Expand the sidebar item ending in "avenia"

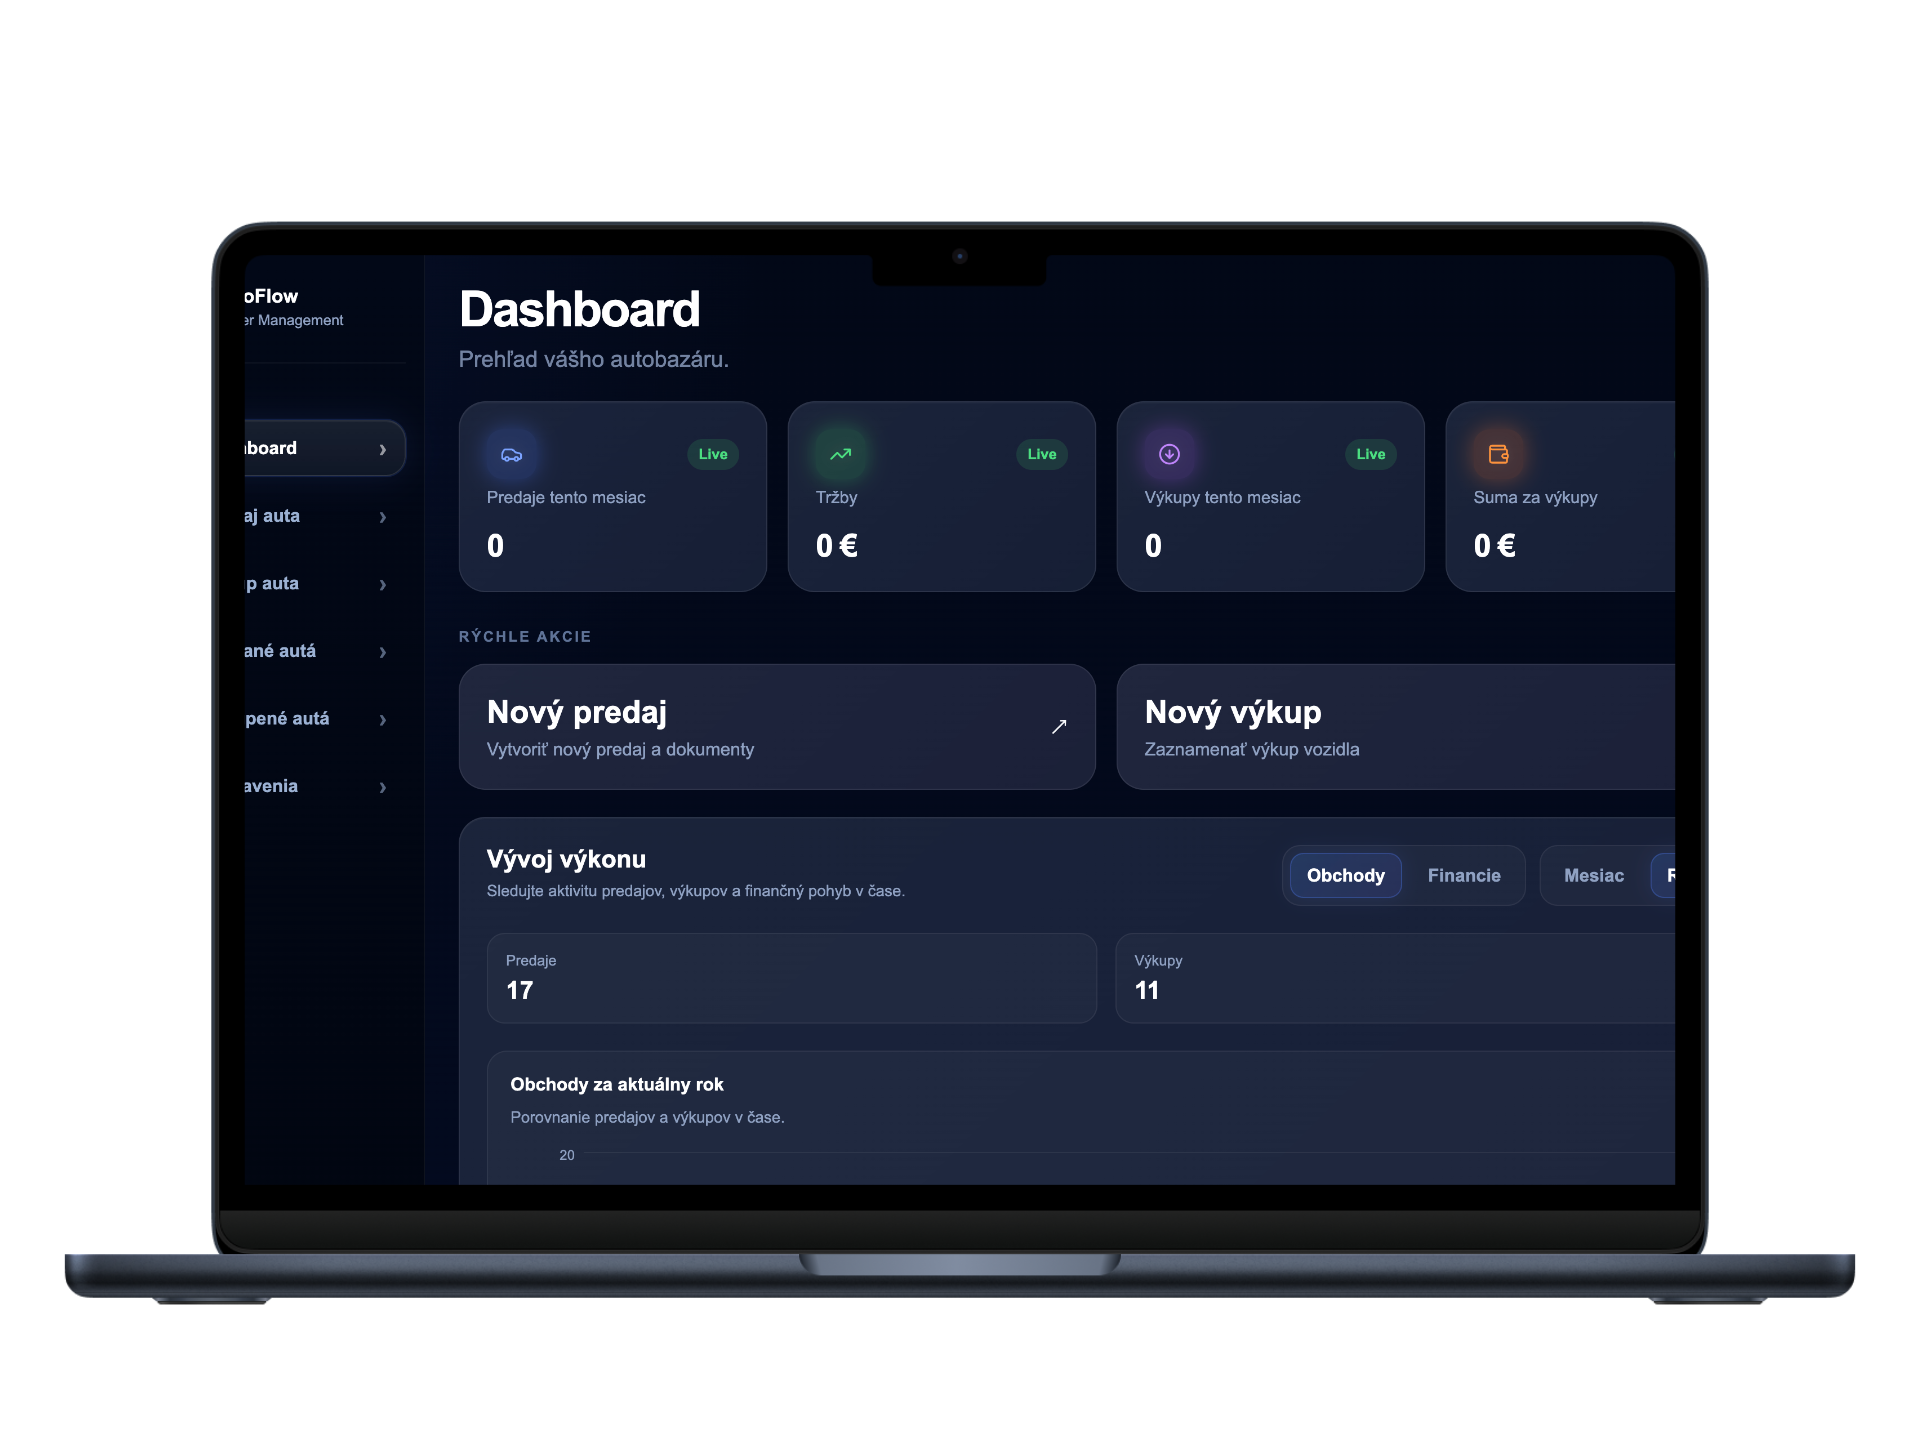click(382, 788)
